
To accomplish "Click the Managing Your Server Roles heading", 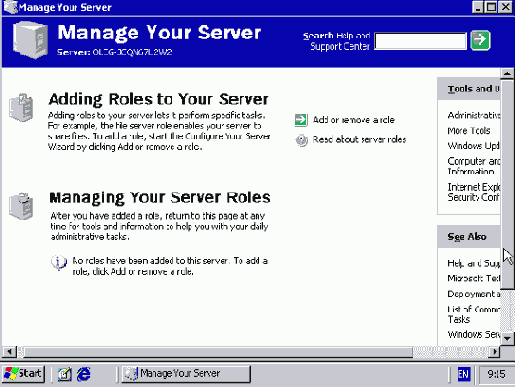I will coord(160,197).
